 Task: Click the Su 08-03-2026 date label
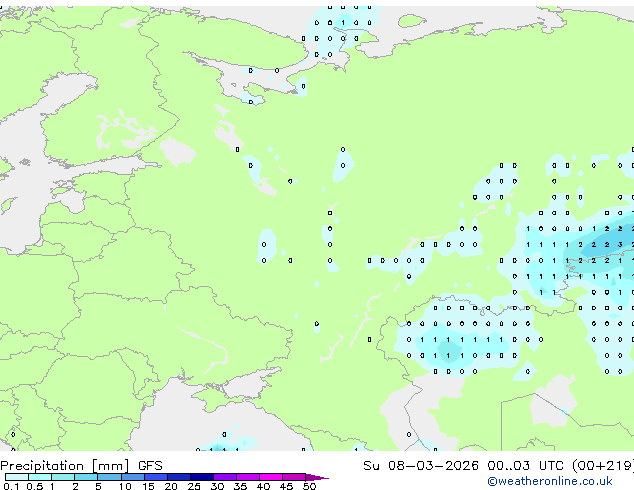(421, 466)
